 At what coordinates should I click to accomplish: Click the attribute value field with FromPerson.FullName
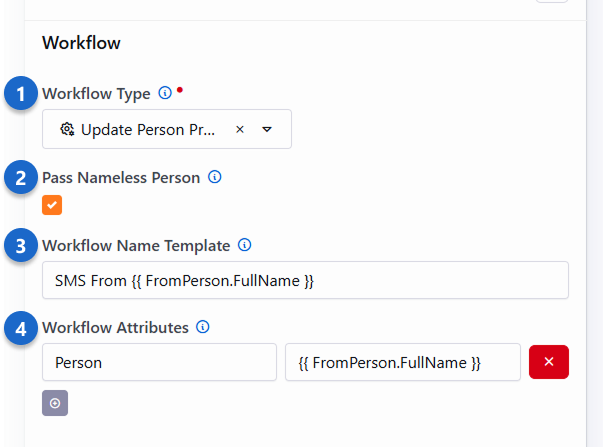tap(402, 362)
